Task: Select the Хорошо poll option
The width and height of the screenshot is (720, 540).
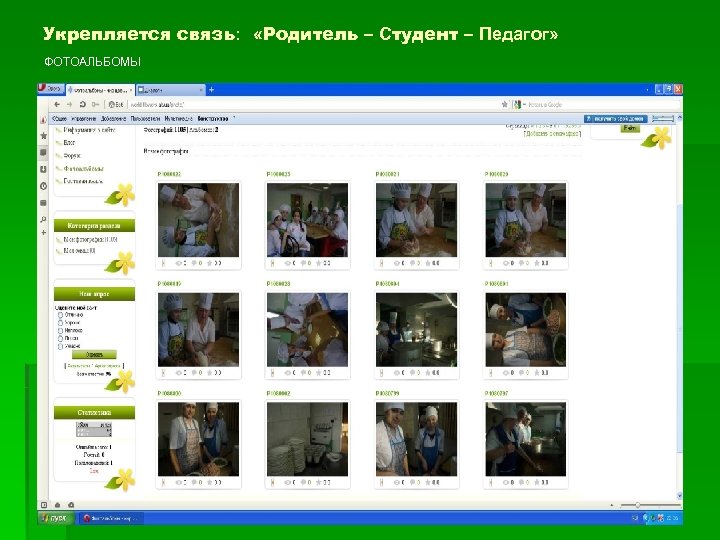Action: click(60, 323)
